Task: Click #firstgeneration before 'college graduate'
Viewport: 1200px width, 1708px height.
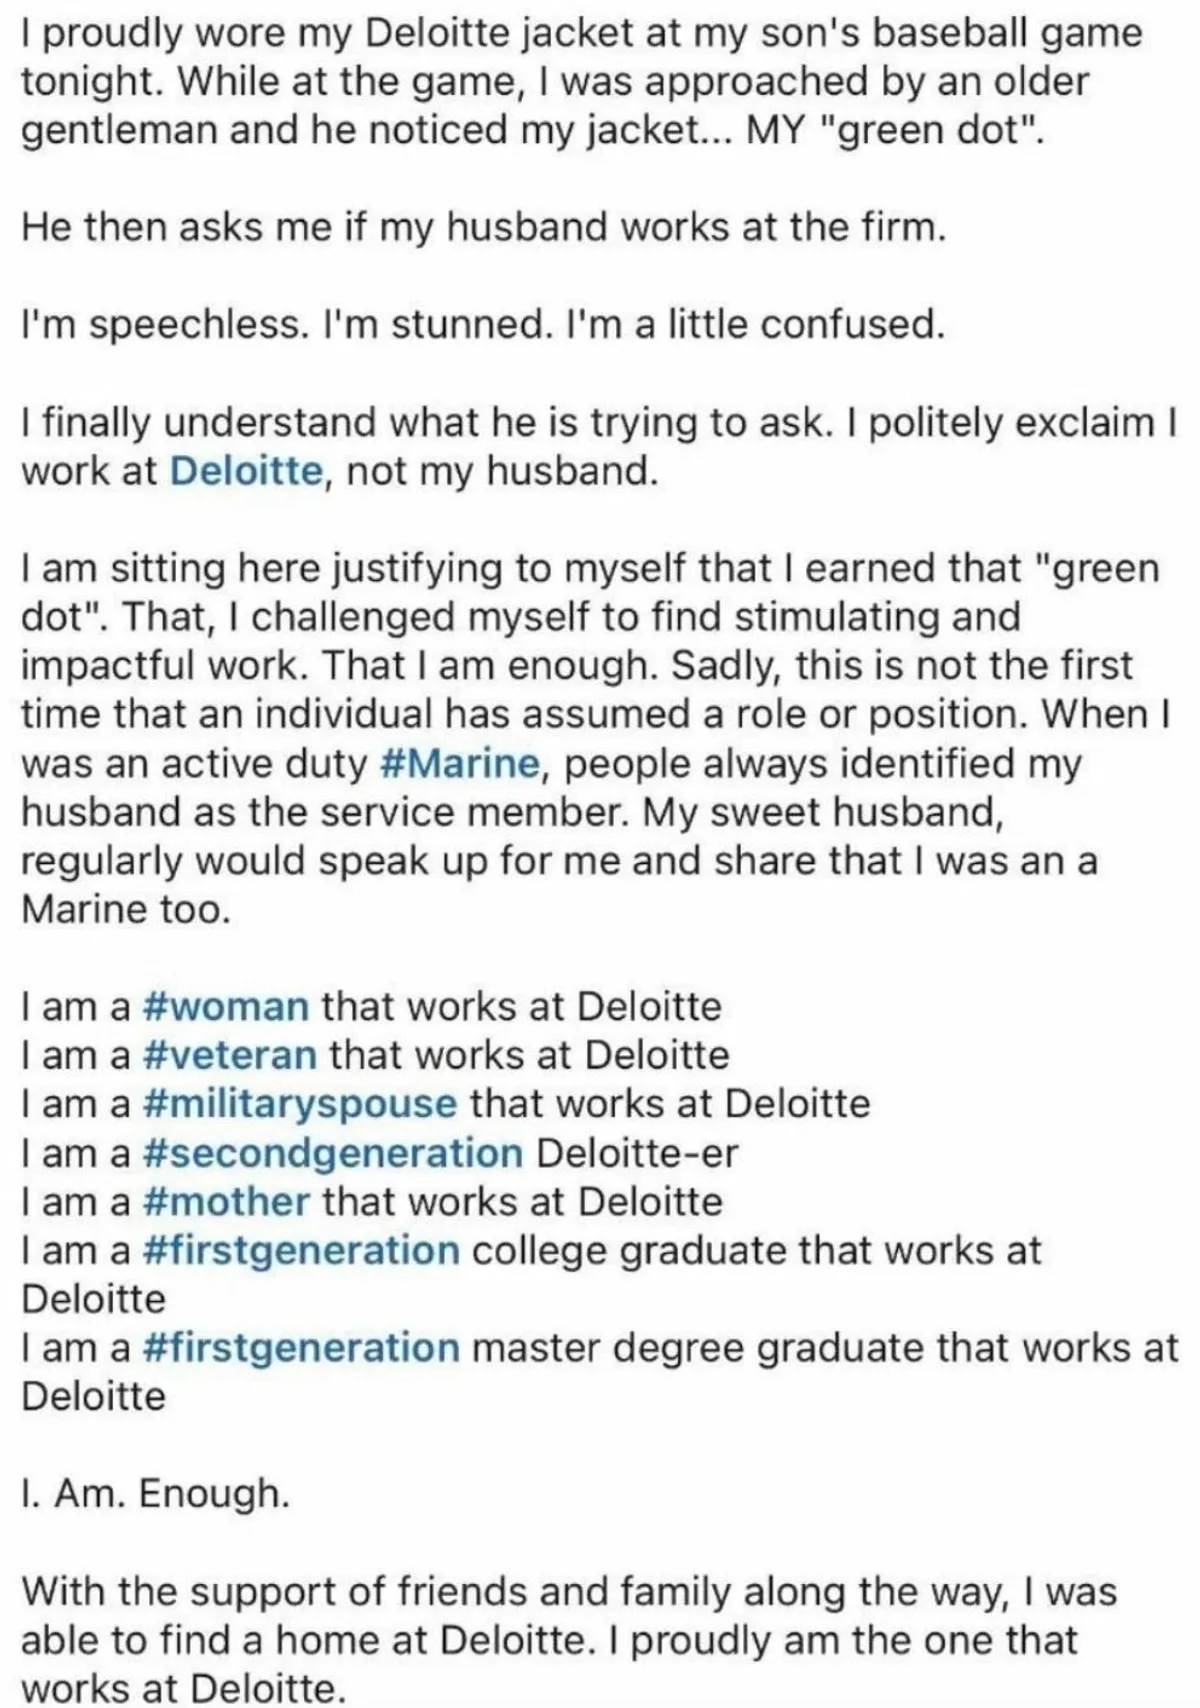Action: [x=301, y=1250]
